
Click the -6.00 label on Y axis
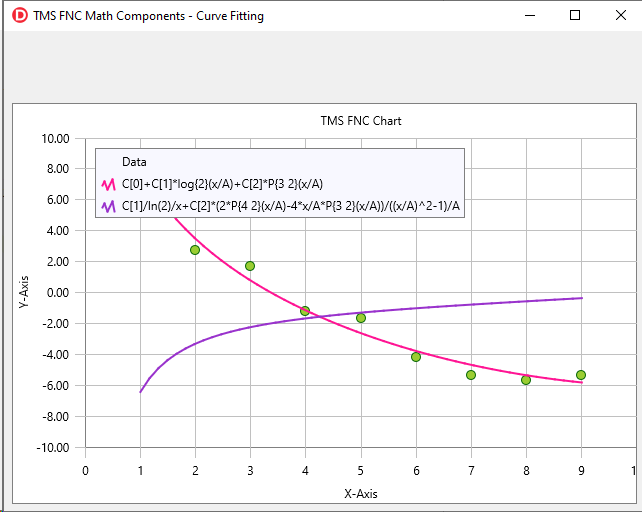pos(56,385)
